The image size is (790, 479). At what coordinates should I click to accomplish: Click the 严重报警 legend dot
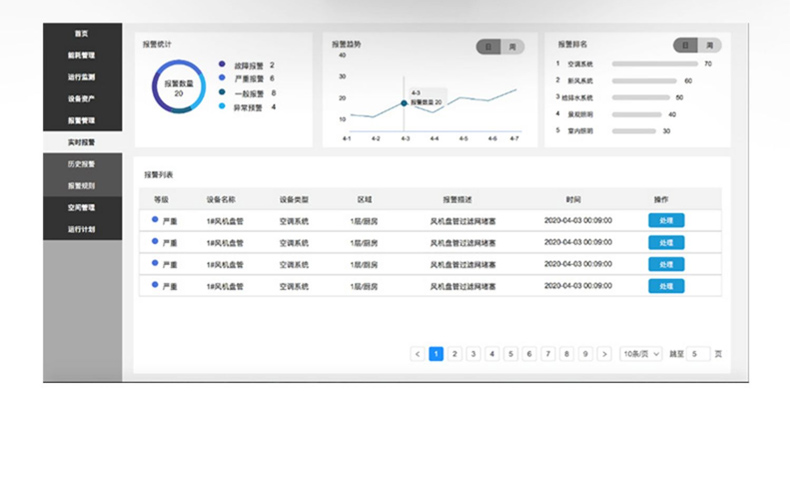pyautogui.click(x=222, y=79)
